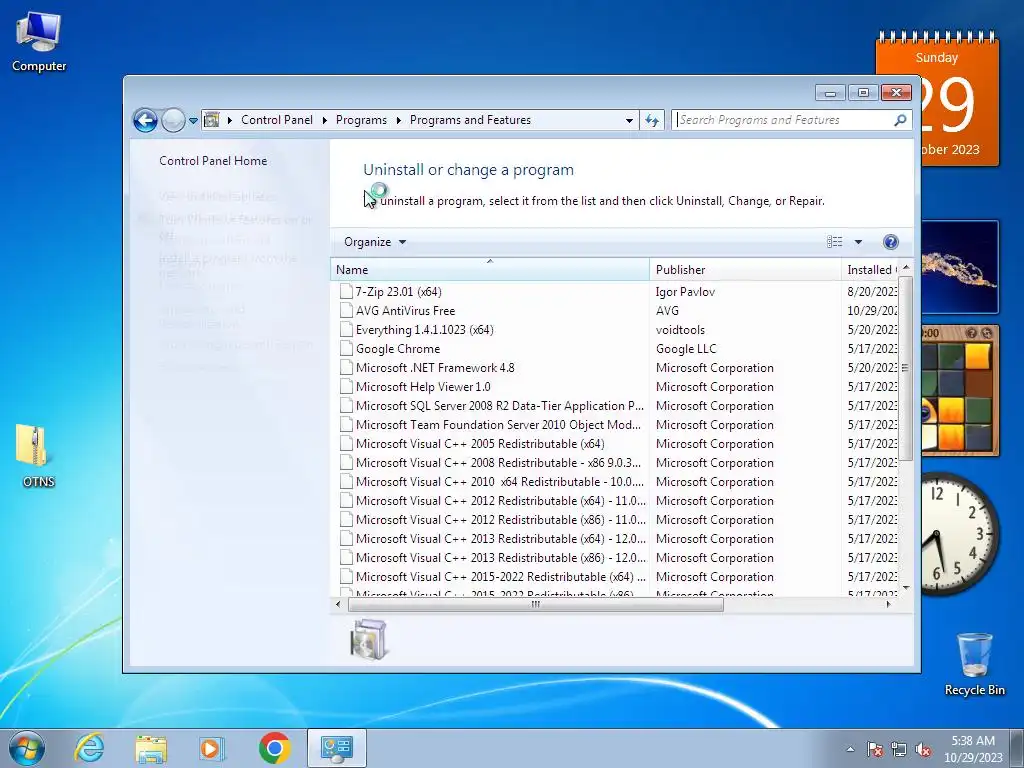1024x768 pixels.
Task: Click Control Panel taskbar button
Action: coord(337,748)
